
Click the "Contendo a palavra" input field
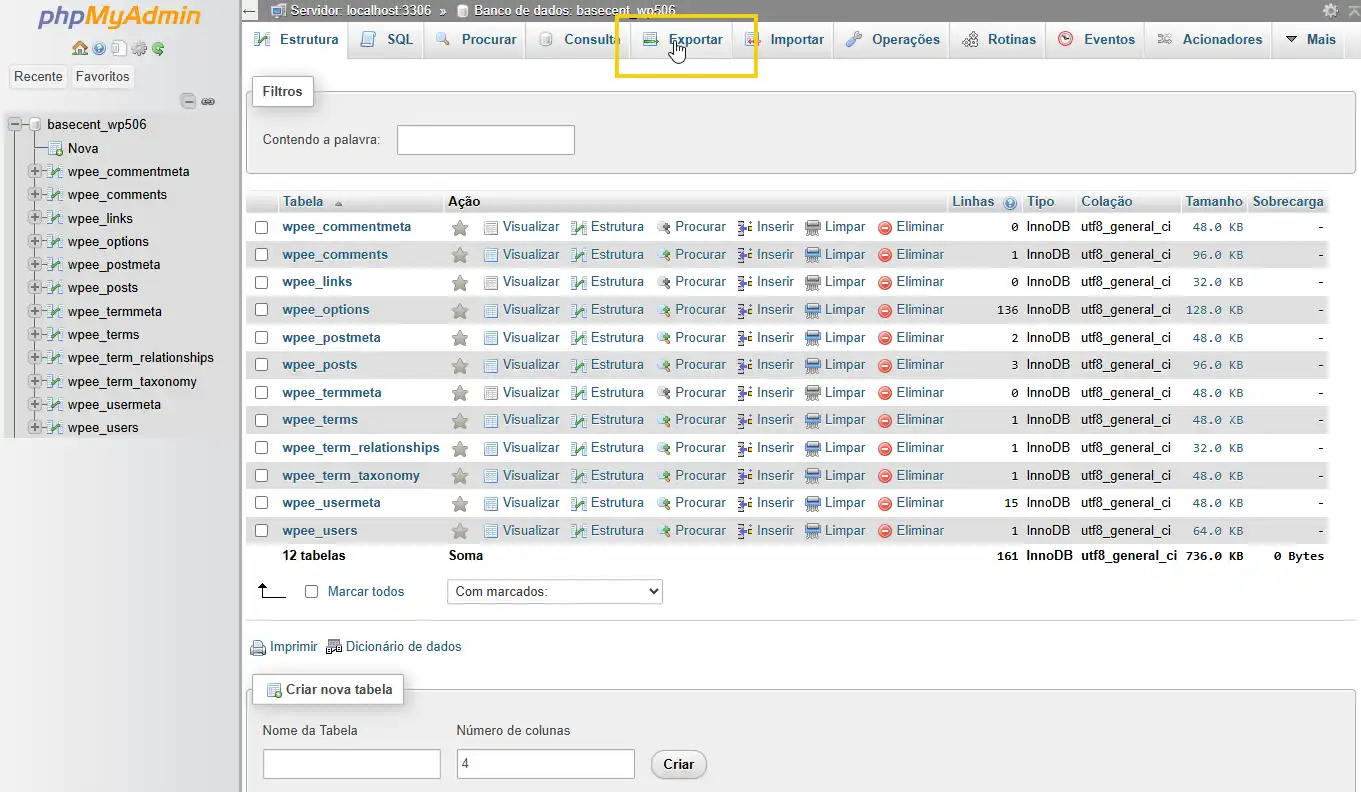tap(485, 140)
